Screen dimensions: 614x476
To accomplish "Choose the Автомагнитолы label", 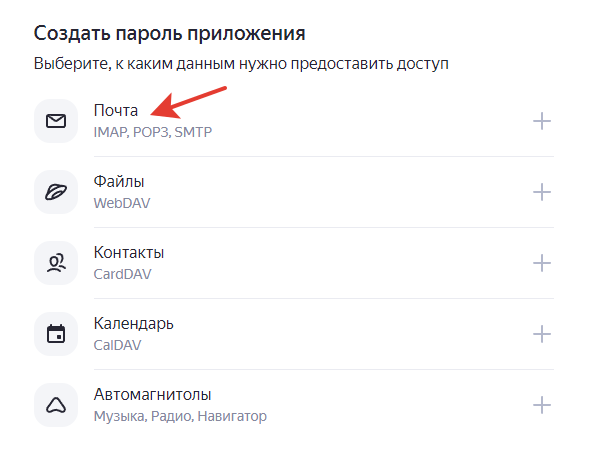I will coord(153,395).
